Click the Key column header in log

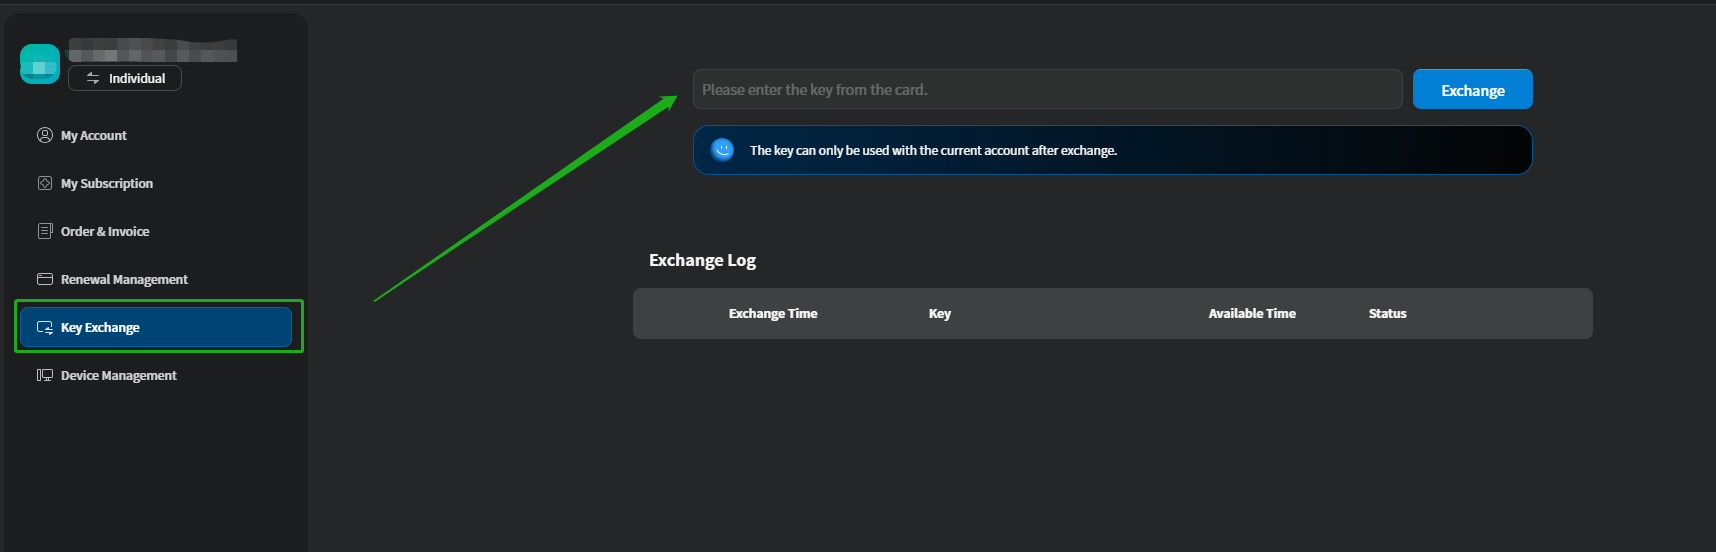[940, 314]
